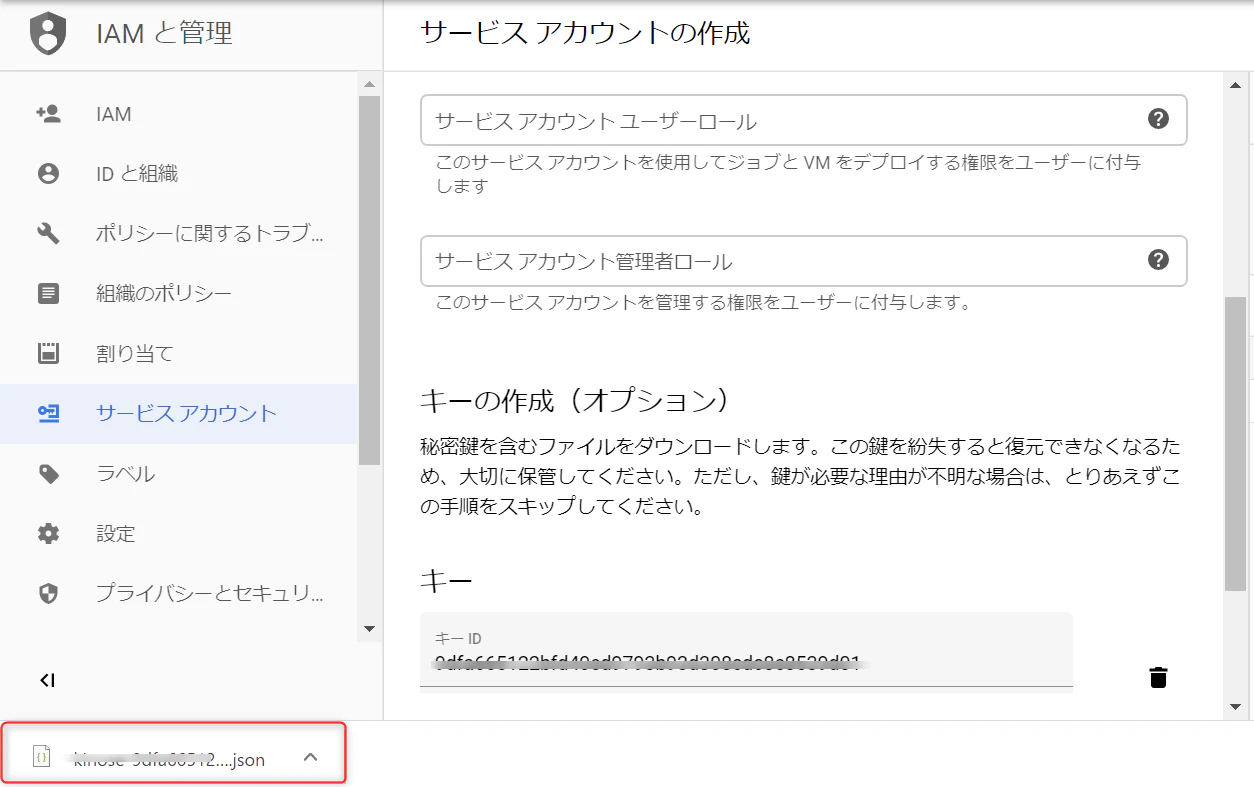Click the IAM と管理 header title
Screen dimensions: 1254x787
164,34
